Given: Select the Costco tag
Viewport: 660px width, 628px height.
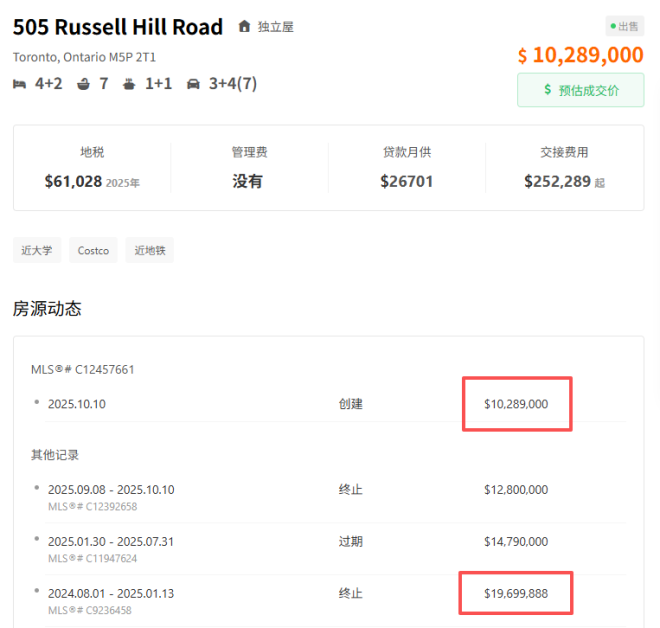Looking at the screenshot, I should 93,250.
